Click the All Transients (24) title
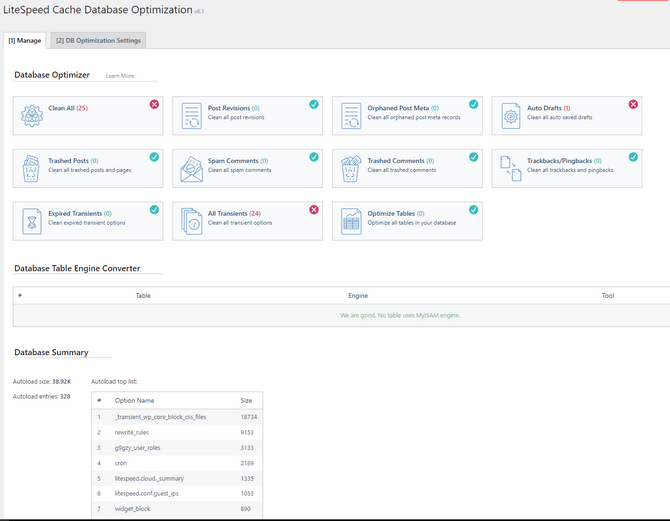 pos(234,213)
